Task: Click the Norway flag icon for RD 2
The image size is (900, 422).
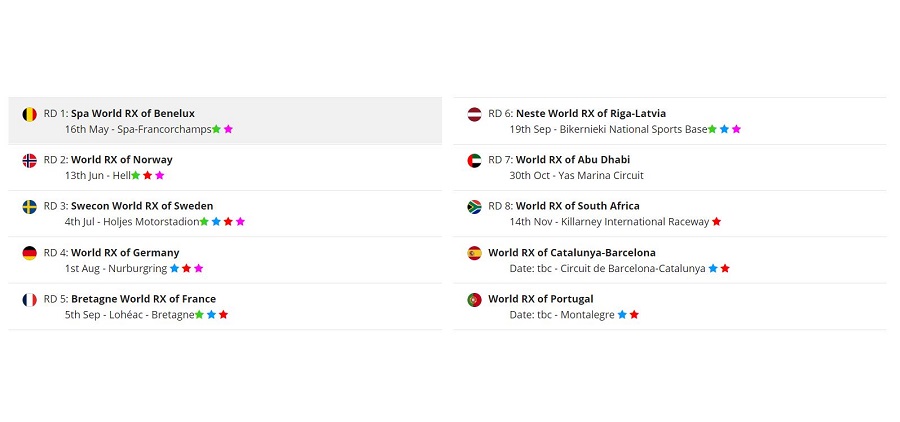Action: point(30,160)
